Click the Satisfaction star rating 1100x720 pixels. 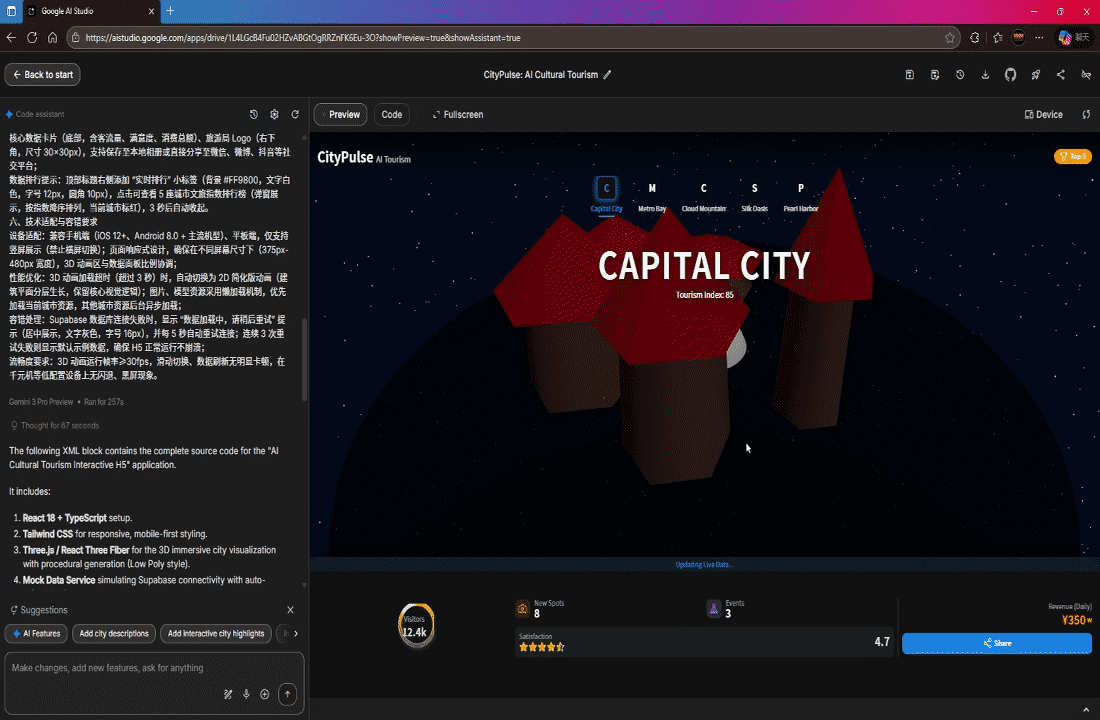click(x=542, y=647)
